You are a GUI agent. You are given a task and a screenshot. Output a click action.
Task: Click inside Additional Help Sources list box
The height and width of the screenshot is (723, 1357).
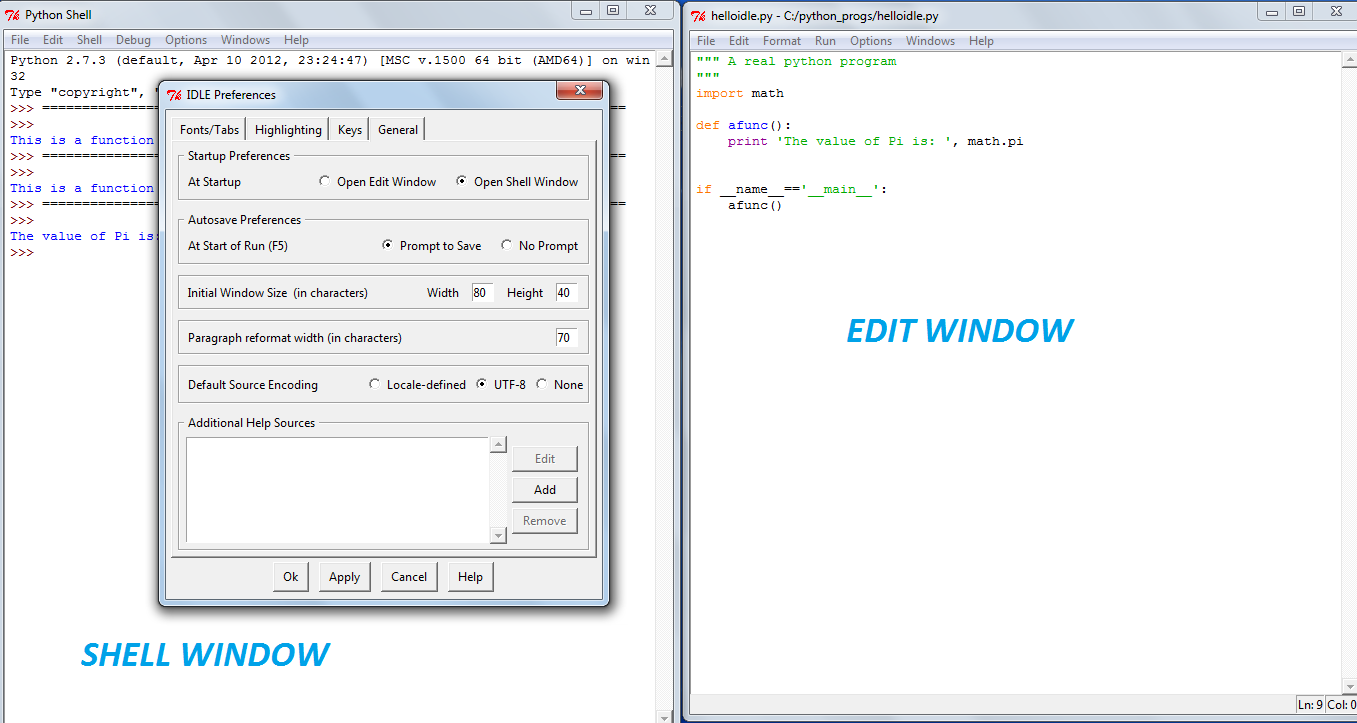pos(338,490)
